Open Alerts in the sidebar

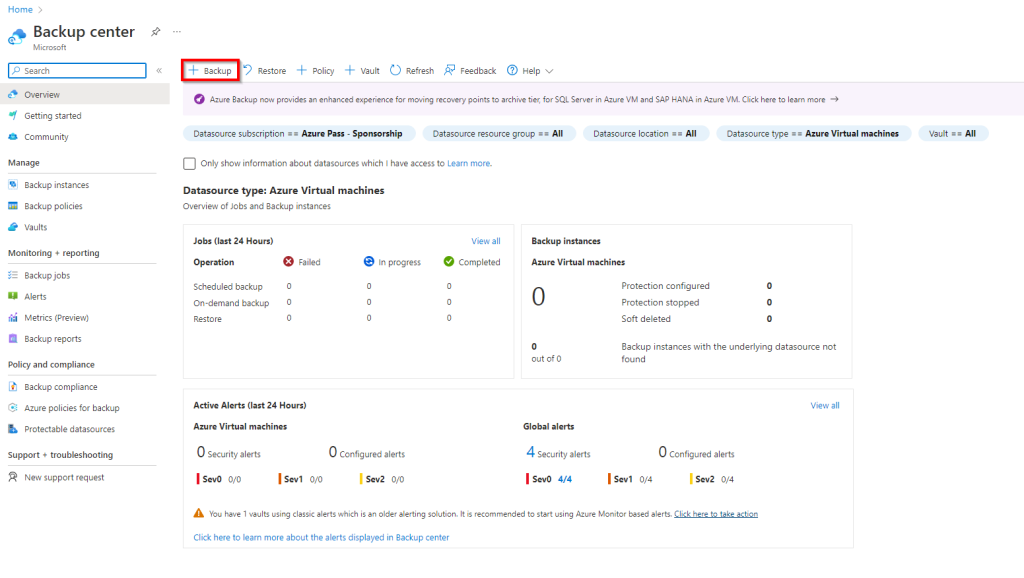[x=35, y=297]
